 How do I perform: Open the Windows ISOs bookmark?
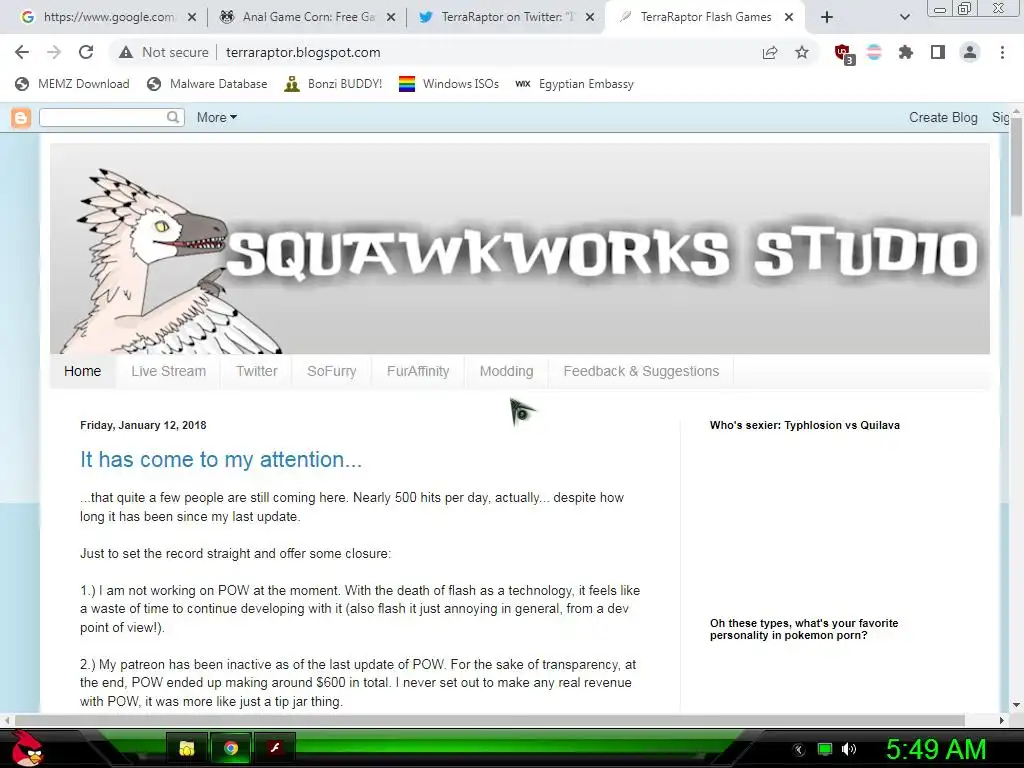pos(449,84)
